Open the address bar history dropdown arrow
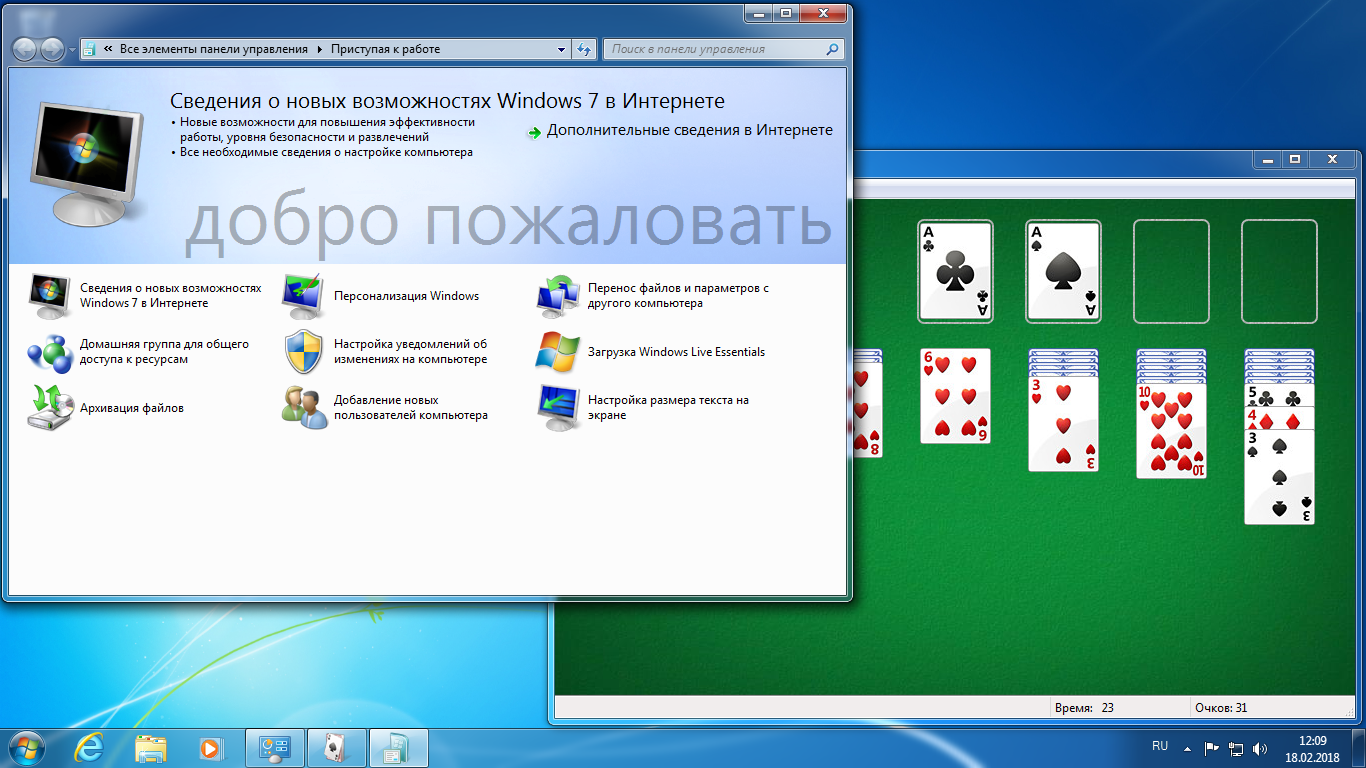The width and height of the screenshot is (1366, 768). click(x=562, y=49)
